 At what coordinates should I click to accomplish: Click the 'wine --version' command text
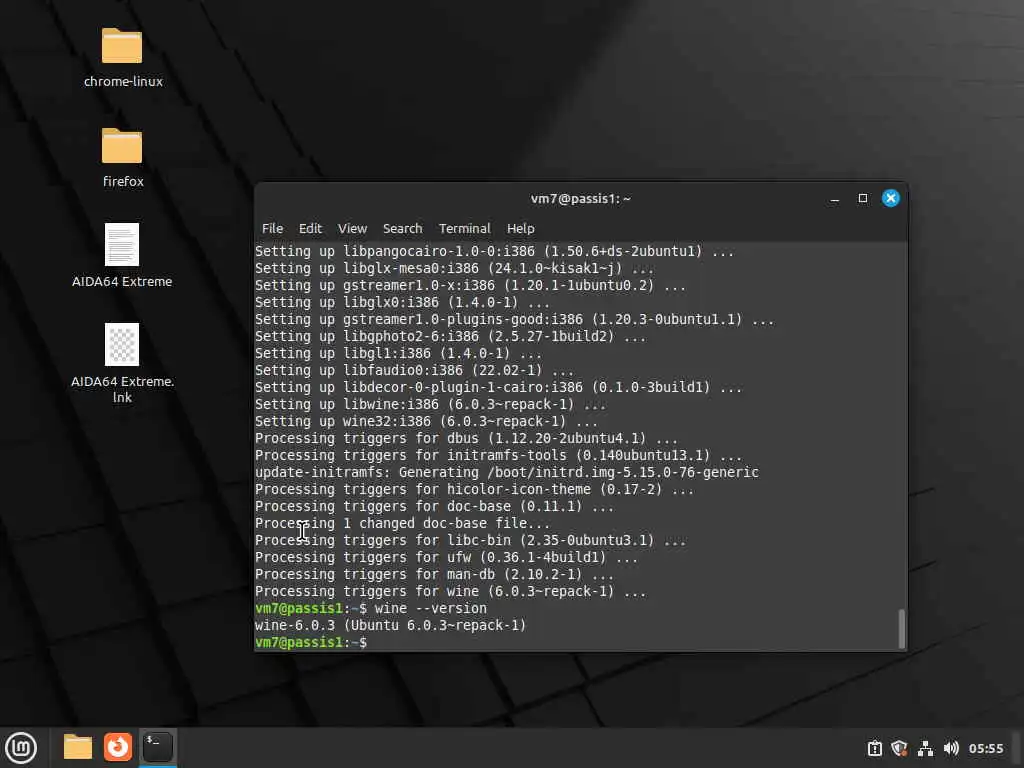point(430,608)
